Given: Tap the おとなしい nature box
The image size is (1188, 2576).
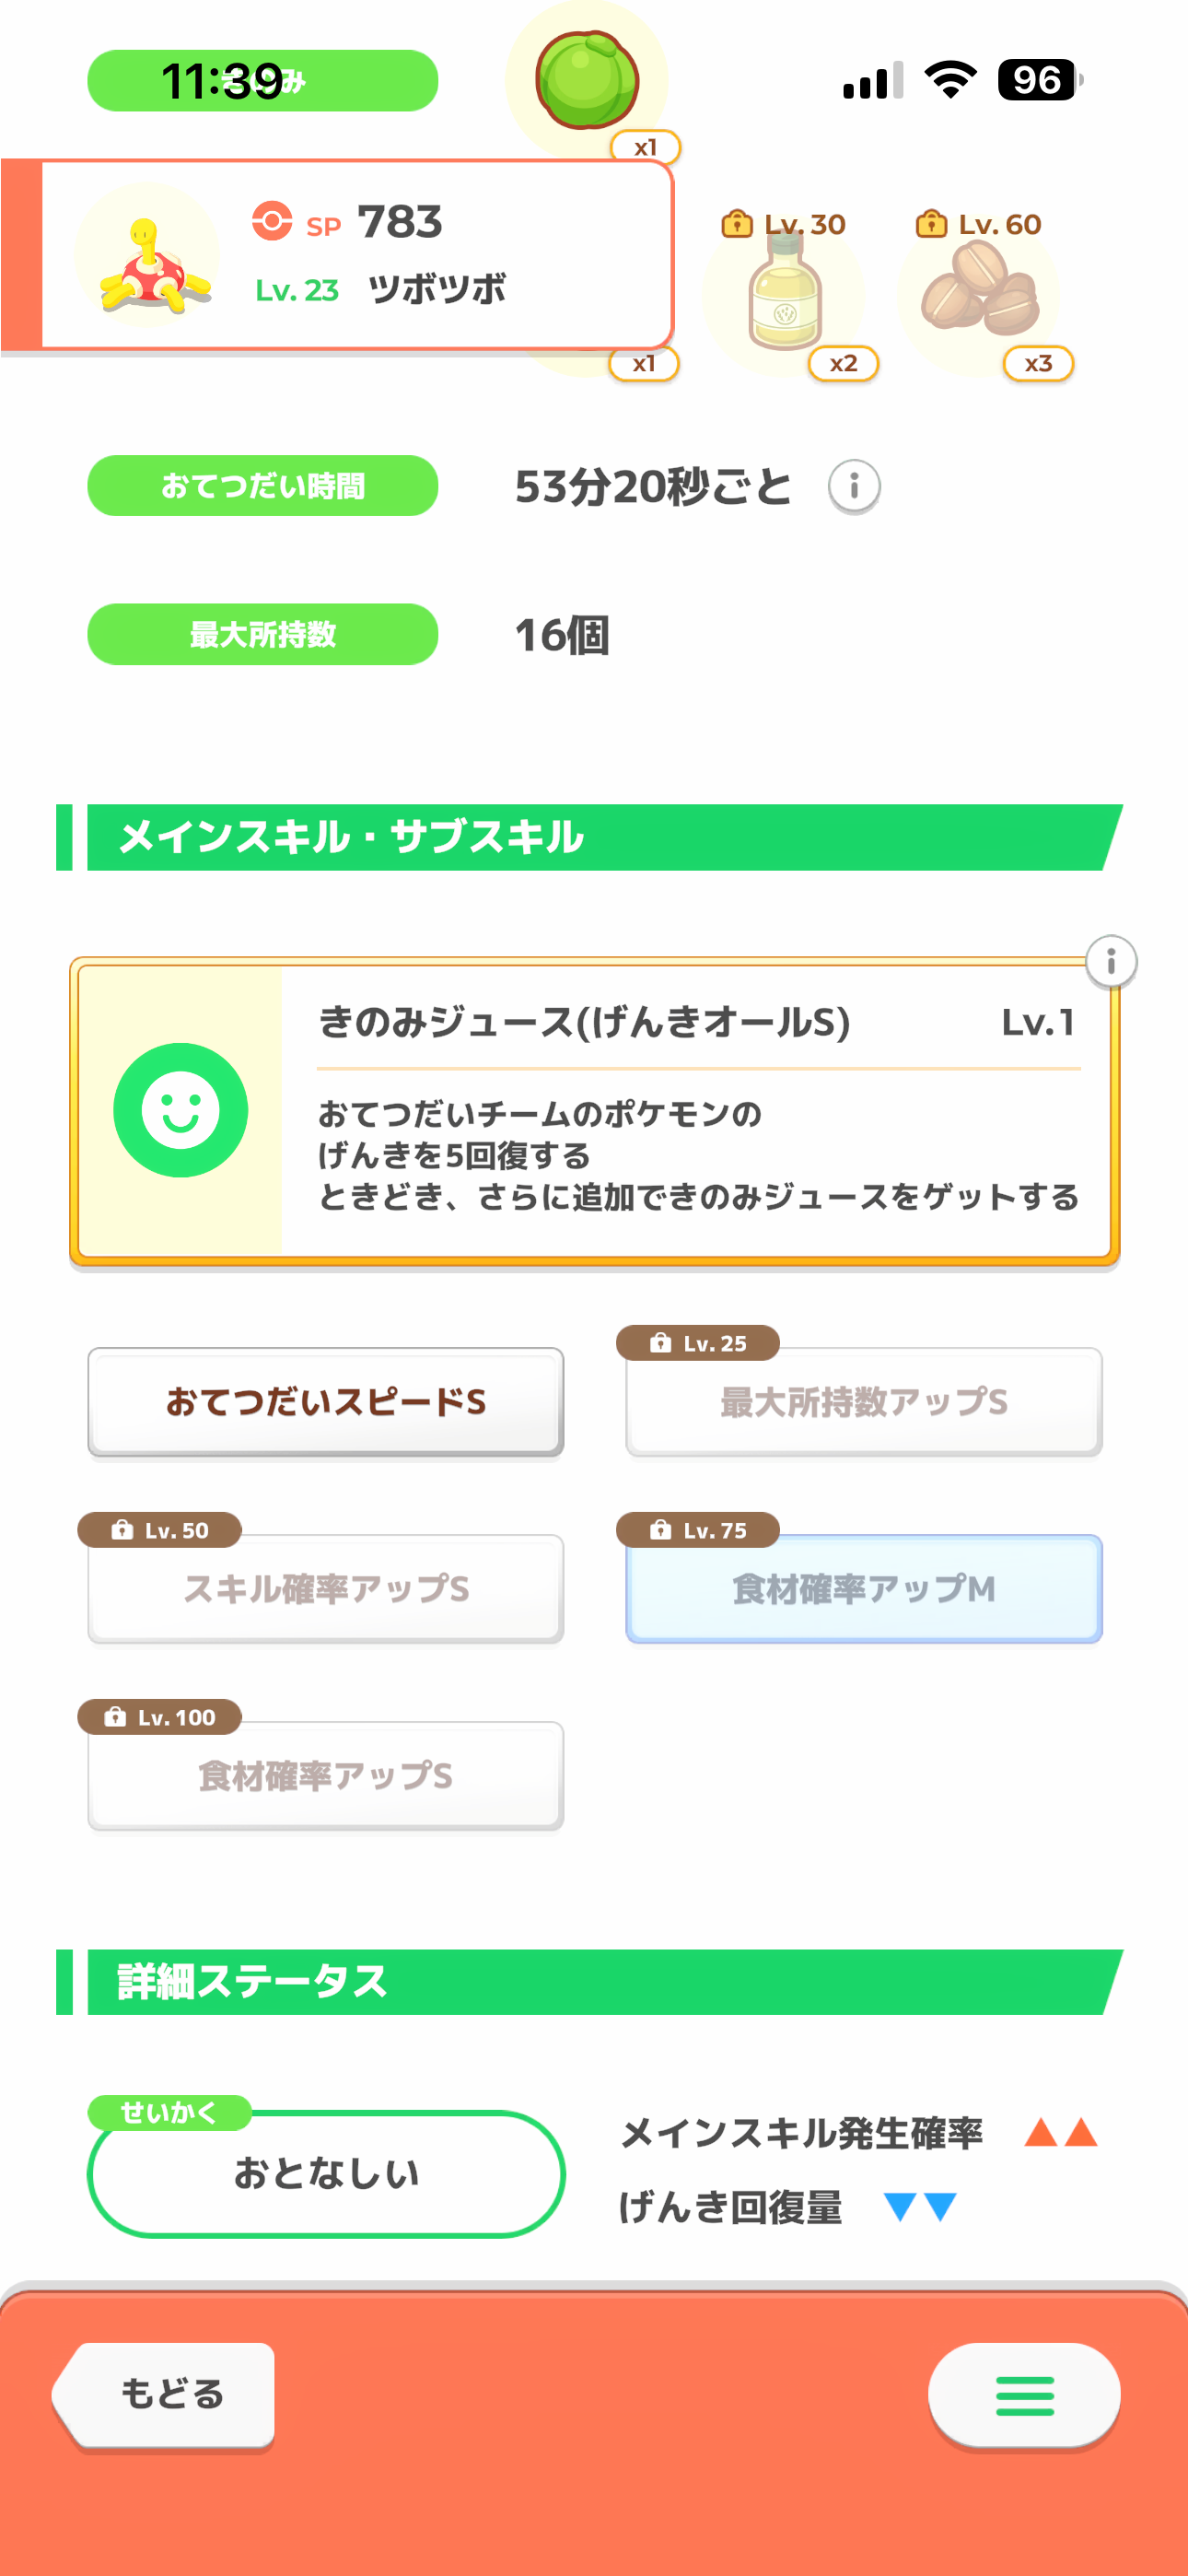Looking at the screenshot, I should tap(326, 2174).
